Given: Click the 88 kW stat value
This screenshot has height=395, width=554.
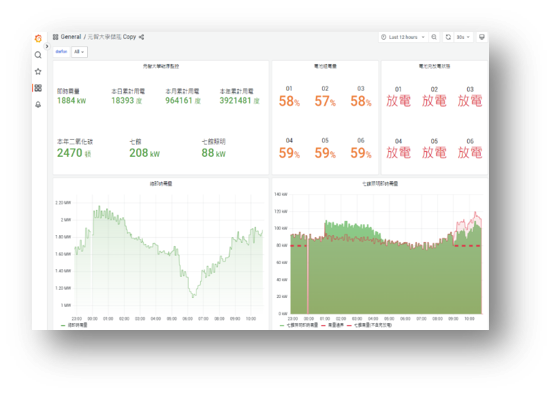Looking at the screenshot, I should (213, 153).
